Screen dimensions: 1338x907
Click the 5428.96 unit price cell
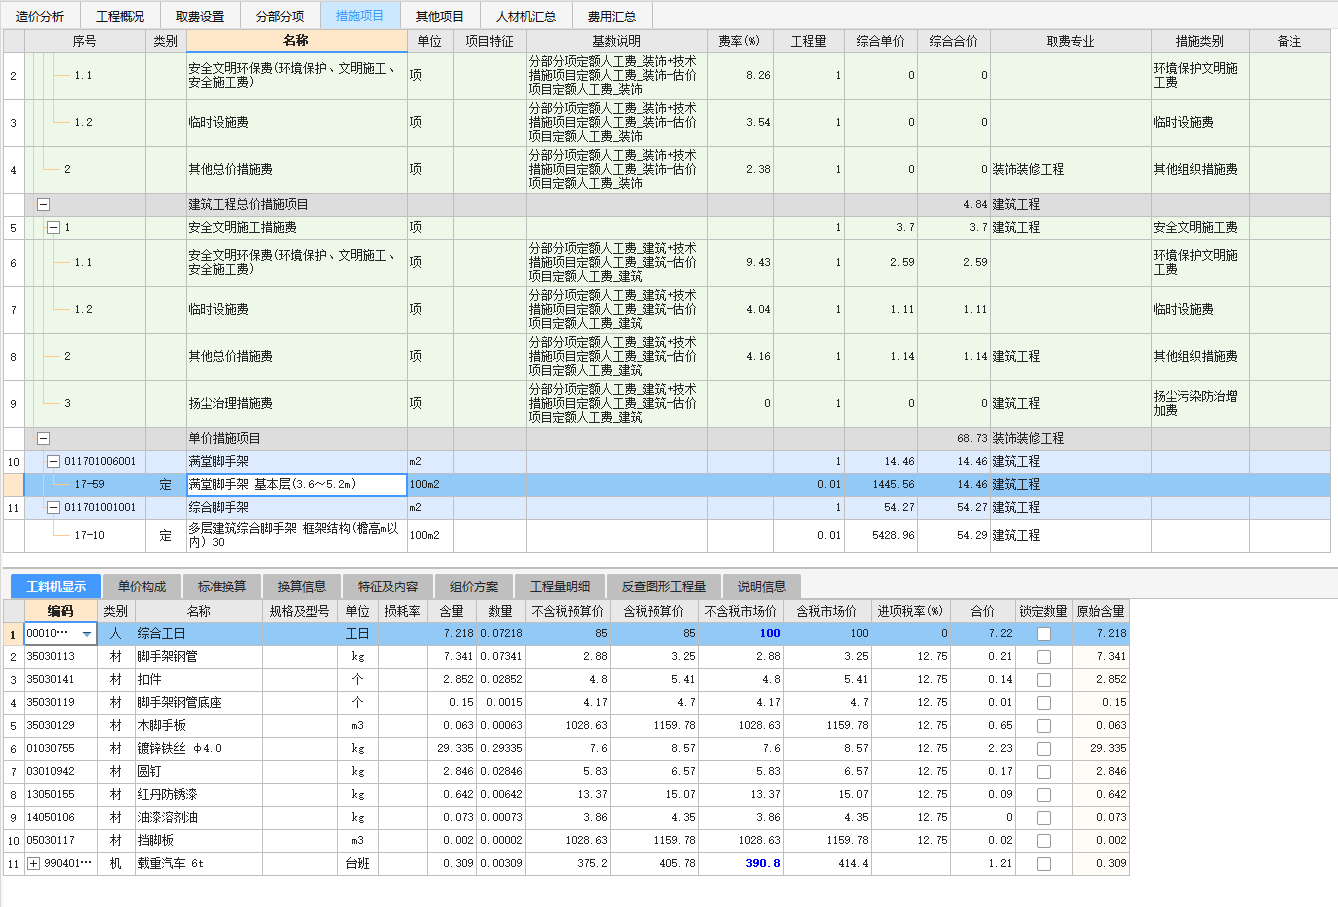click(x=881, y=535)
